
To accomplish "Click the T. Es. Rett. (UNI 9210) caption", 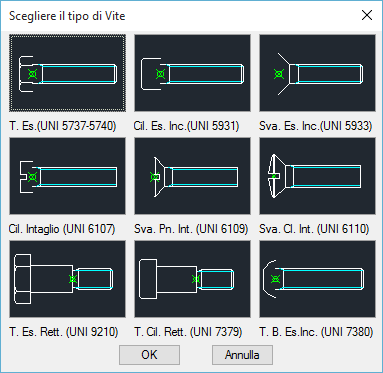I will click(64, 332).
